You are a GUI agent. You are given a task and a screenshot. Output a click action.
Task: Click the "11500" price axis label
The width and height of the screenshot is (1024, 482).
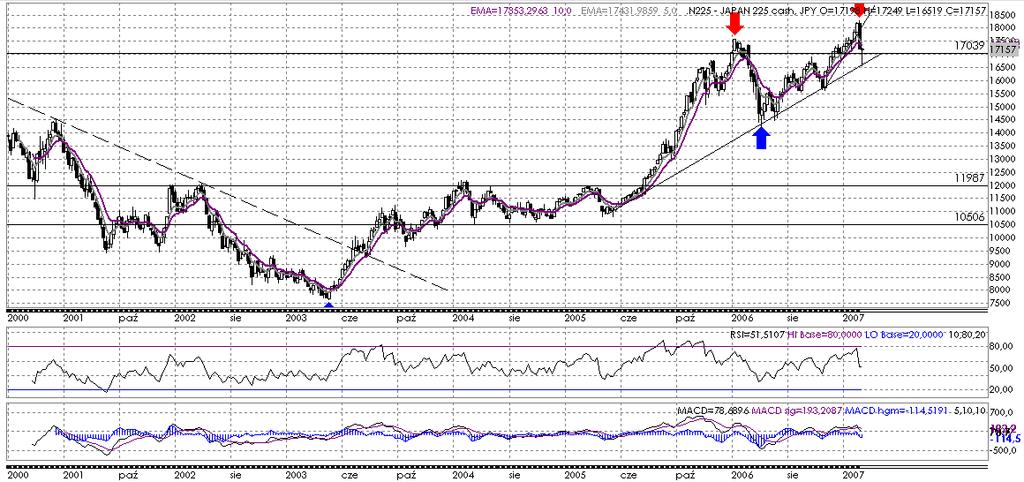click(x=1003, y=199)
